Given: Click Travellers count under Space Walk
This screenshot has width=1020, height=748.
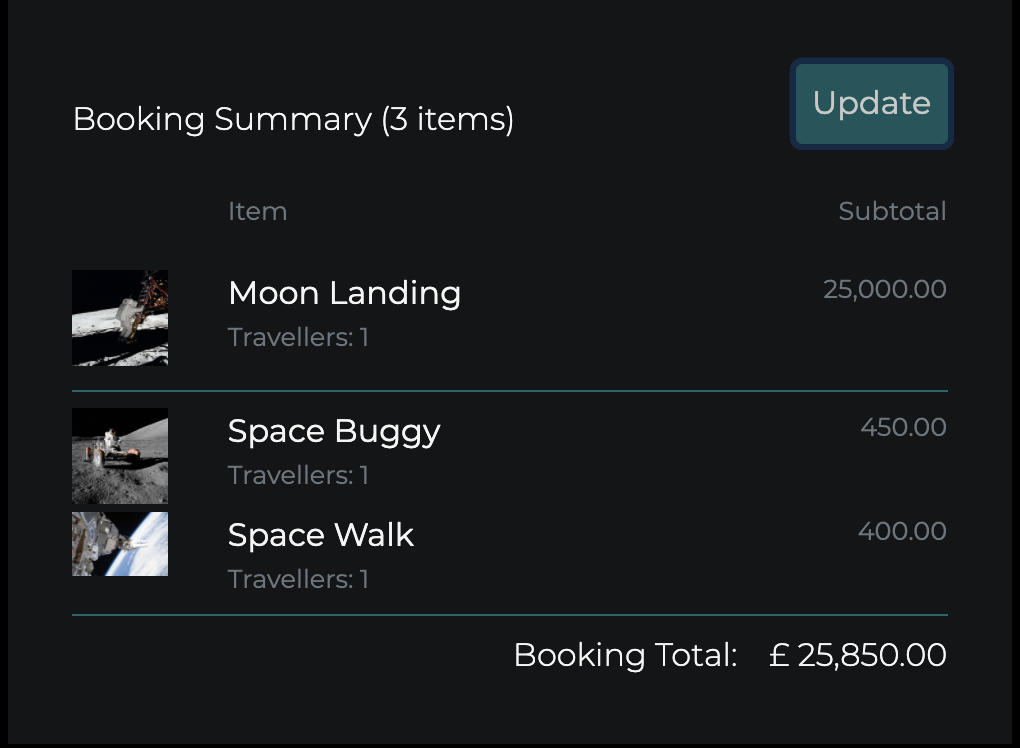Looking at the screenshot, I should [x=297, y=579].
